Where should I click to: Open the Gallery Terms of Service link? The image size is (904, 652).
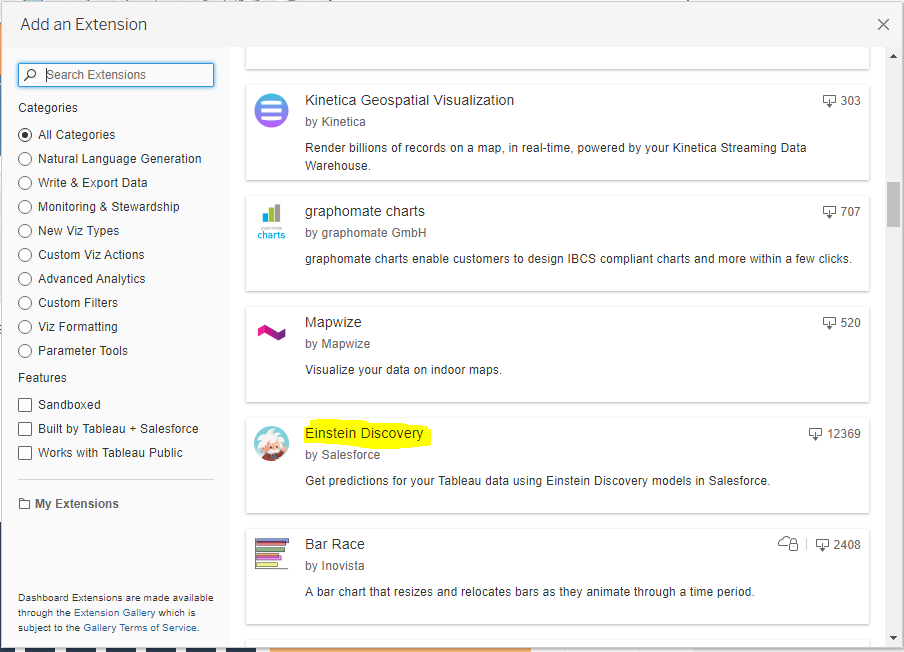pos(140,628)
